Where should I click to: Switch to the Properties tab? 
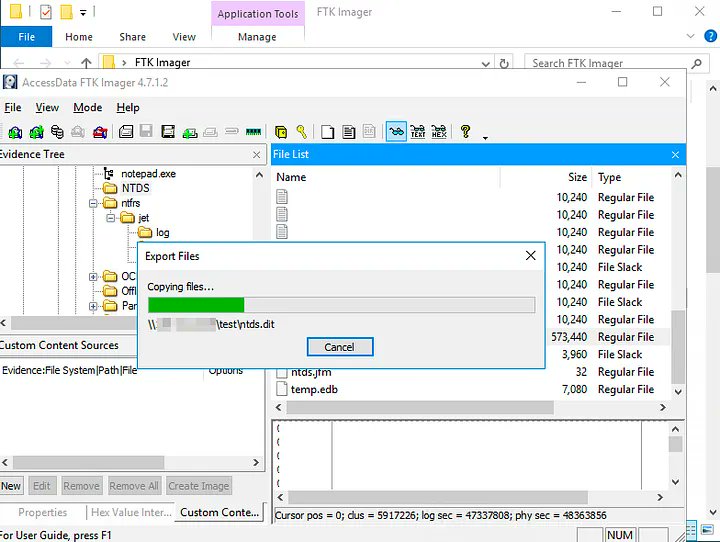43,512
